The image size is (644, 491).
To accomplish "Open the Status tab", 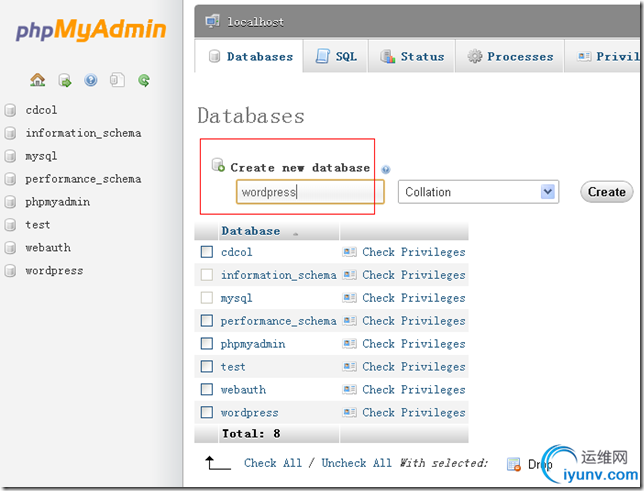I will click(412, 57).
